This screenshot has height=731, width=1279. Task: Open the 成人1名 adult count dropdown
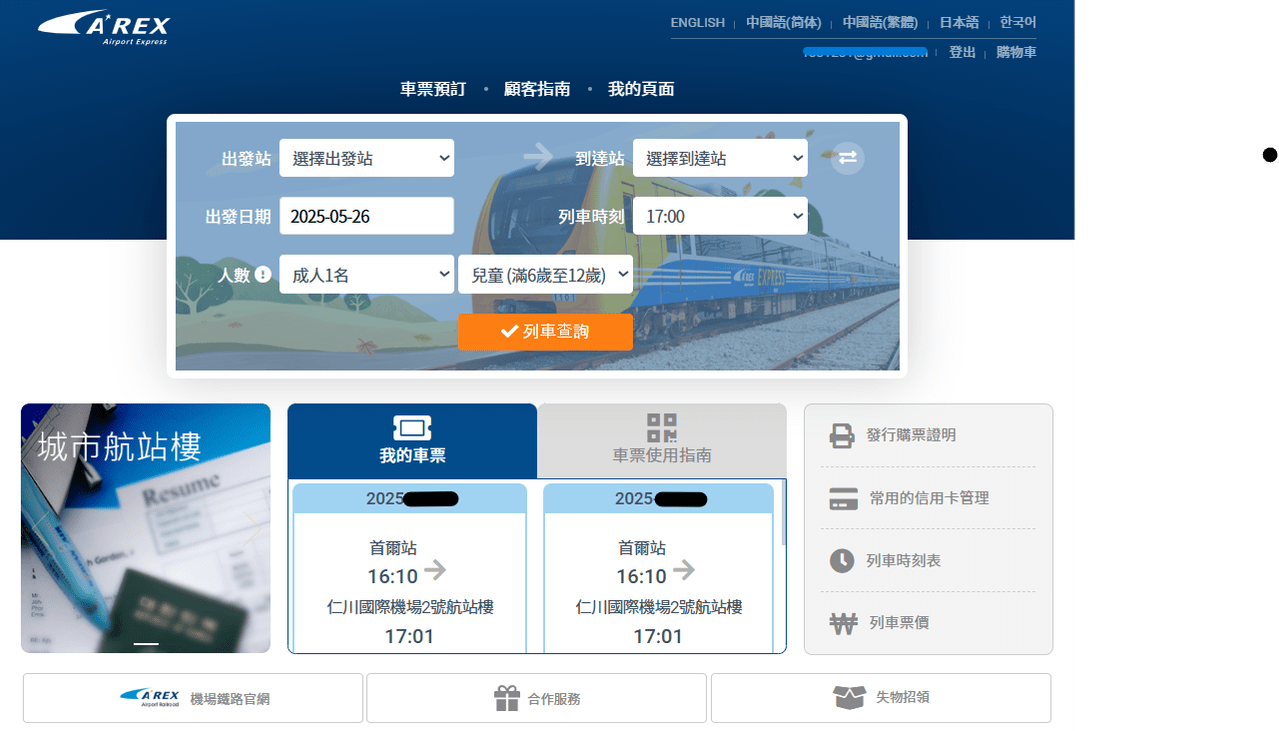(366, 274)
